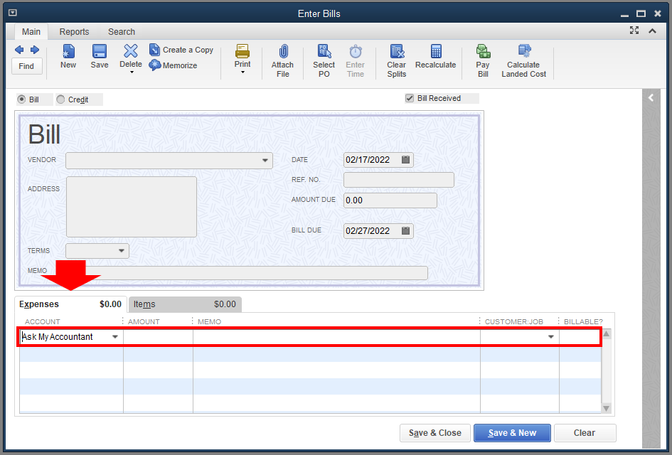Click Create a Copy

click(181, 50)
